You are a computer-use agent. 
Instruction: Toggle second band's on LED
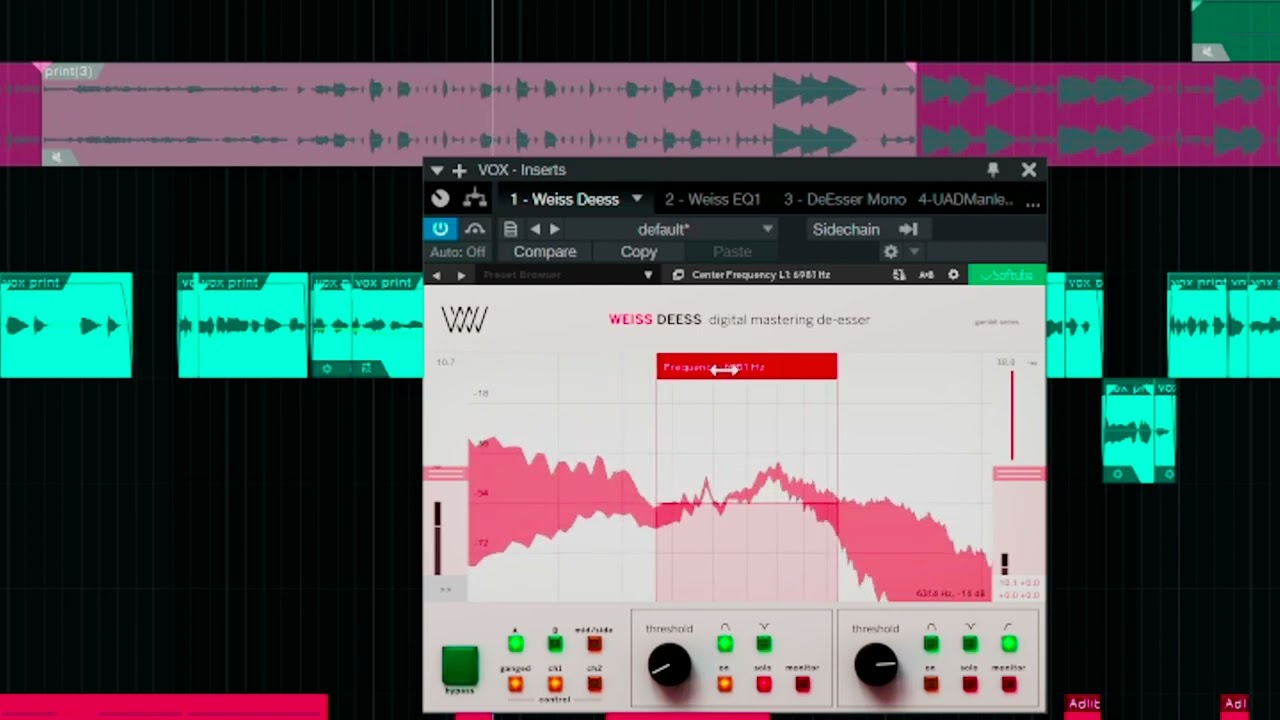point(931,684)
